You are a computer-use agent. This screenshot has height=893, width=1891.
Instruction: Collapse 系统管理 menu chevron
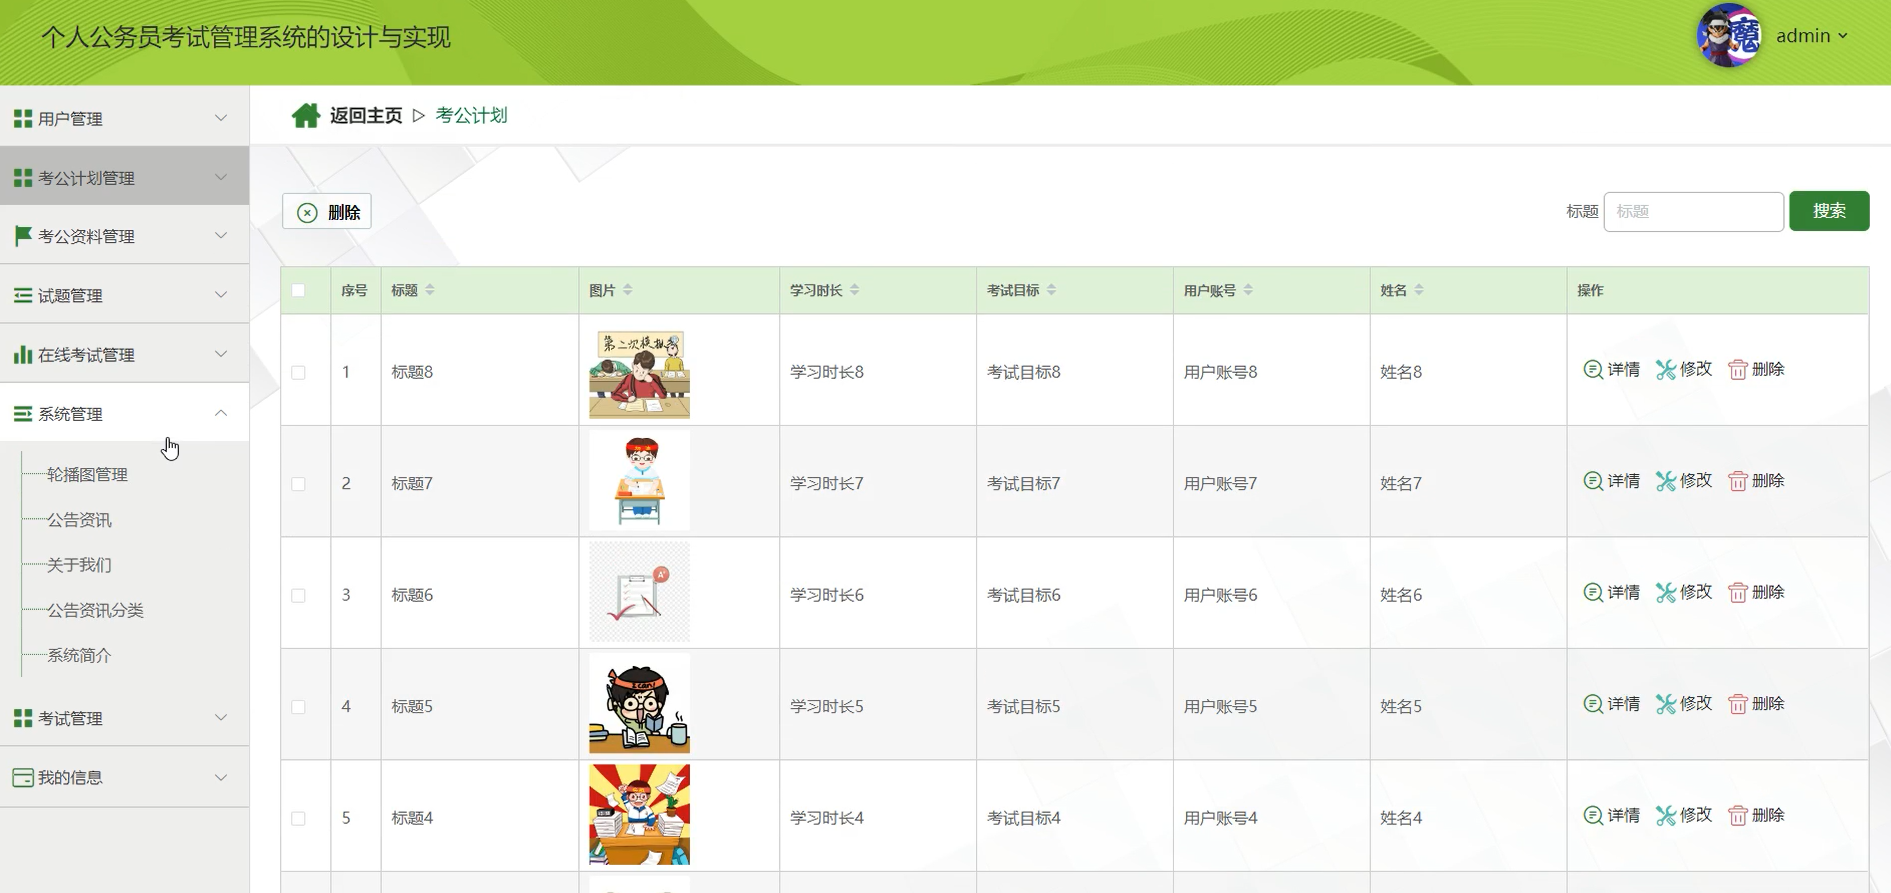coord(221,413)
